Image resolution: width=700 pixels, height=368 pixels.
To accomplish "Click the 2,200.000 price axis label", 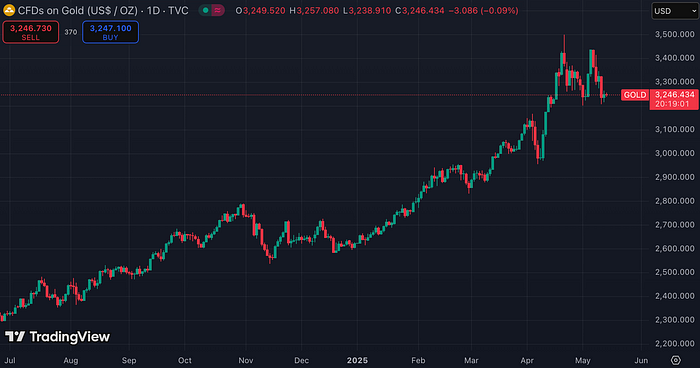I will (675, 343).
